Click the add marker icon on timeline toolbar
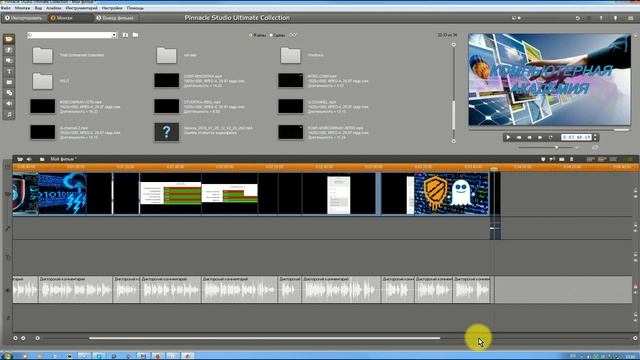This screenshot has width=640, height=360. 543,159
